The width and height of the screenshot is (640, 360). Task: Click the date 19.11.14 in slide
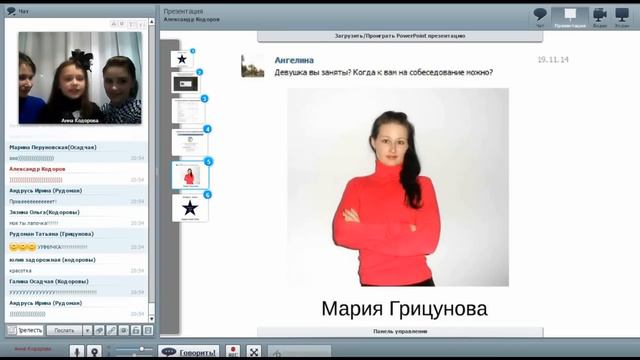pyautogui.click(x=553, y=60)
